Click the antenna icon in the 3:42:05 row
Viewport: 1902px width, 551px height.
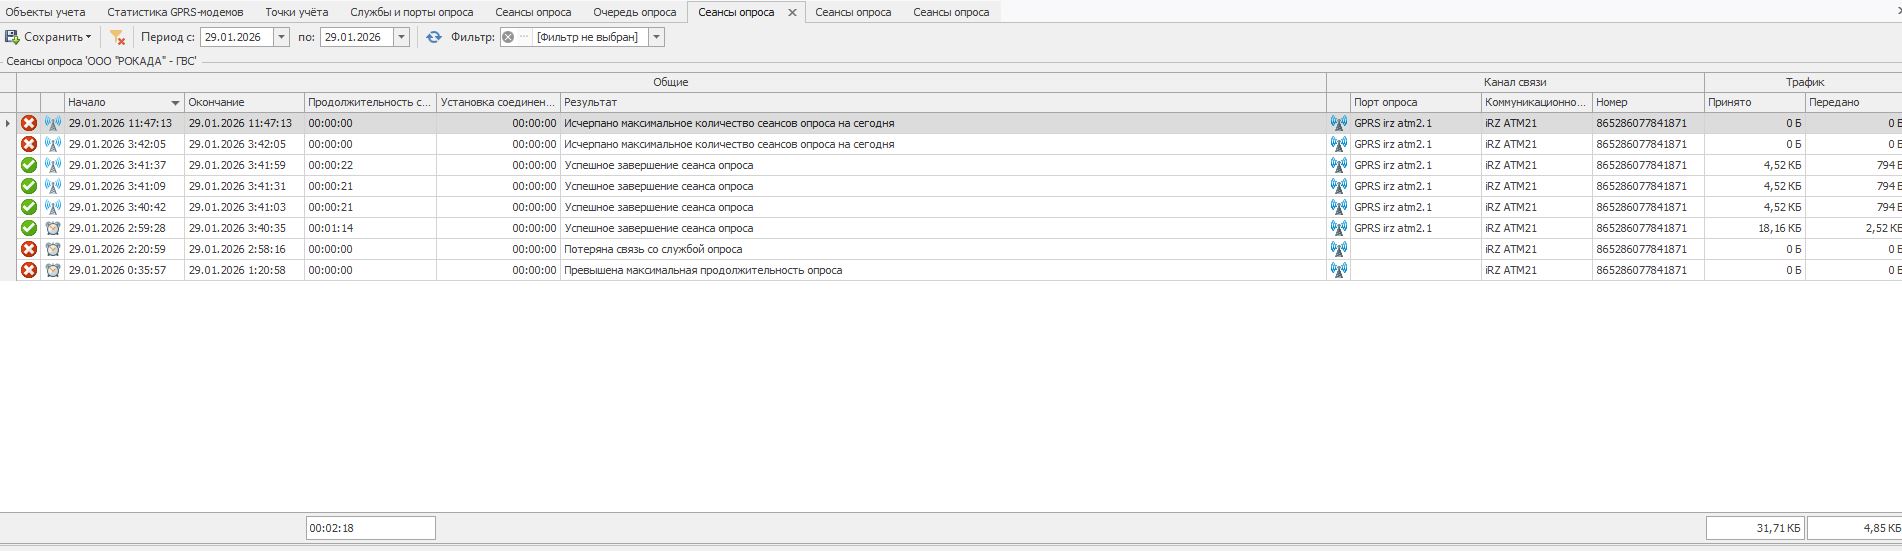(53, 144)
